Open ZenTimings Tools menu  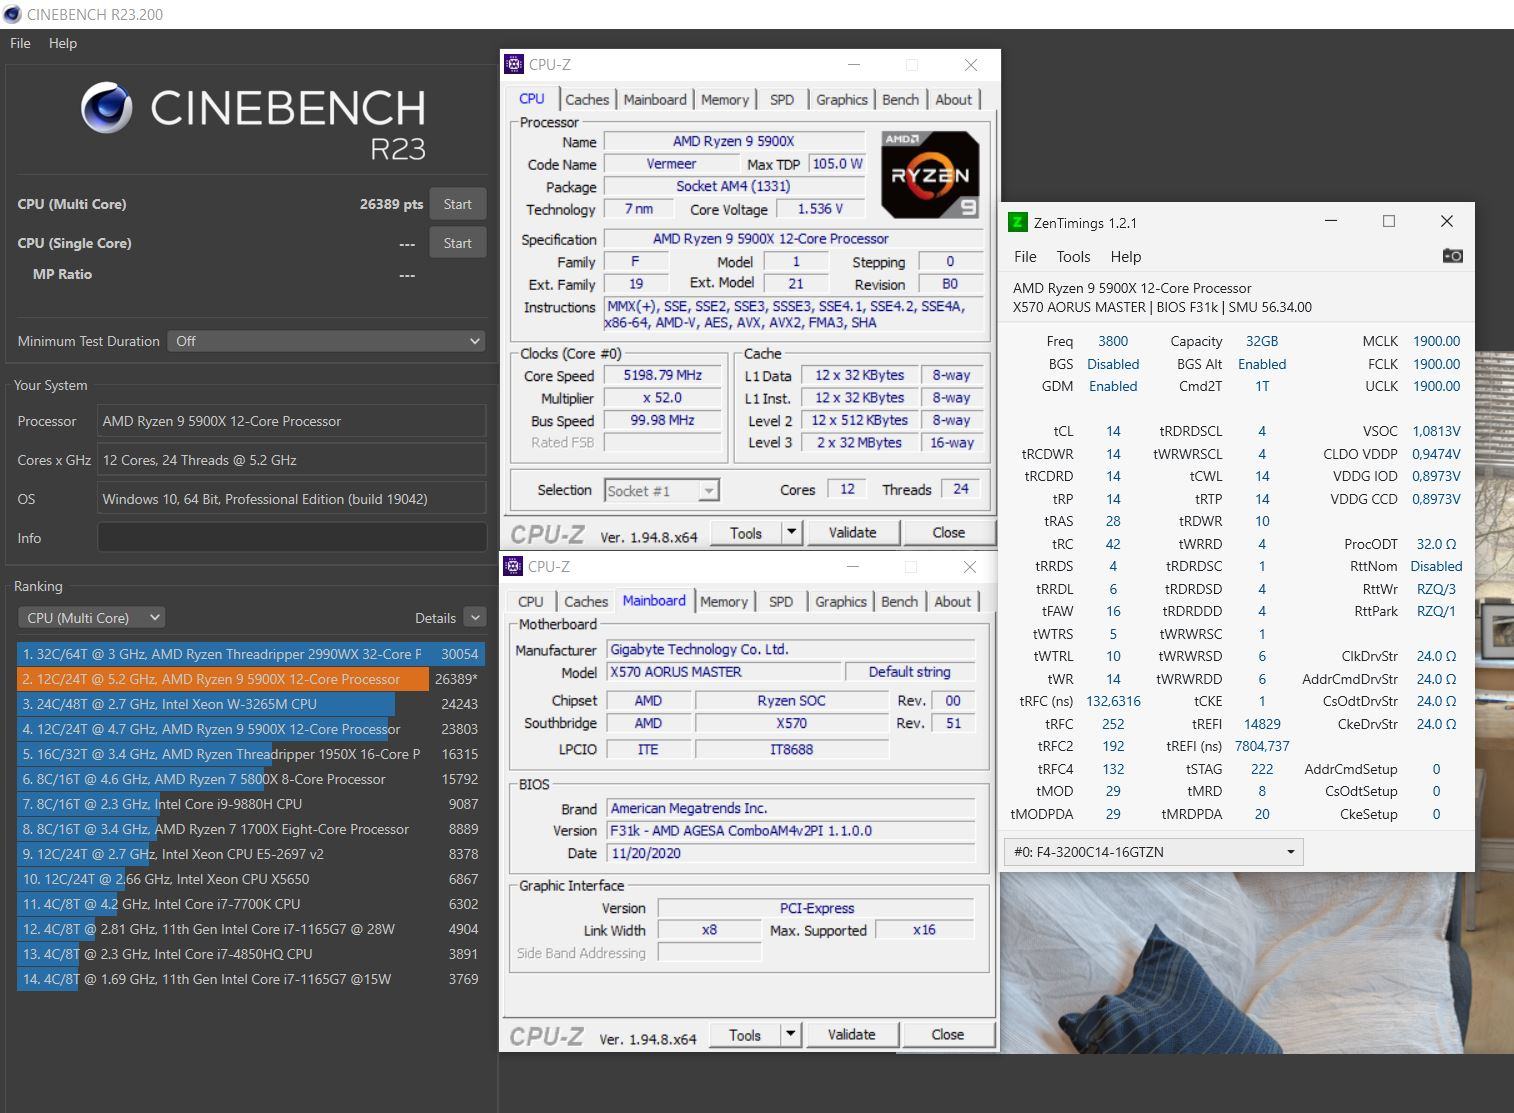1073,256
